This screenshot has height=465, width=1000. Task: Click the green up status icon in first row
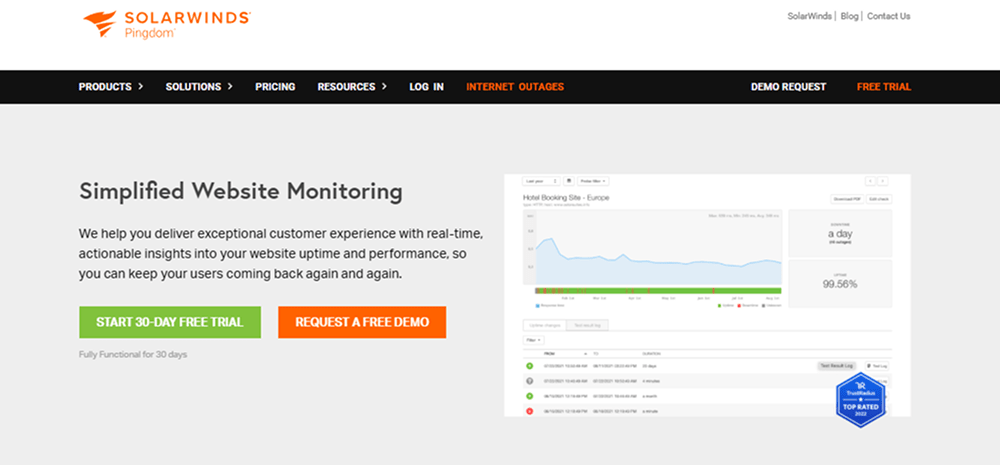528,367
